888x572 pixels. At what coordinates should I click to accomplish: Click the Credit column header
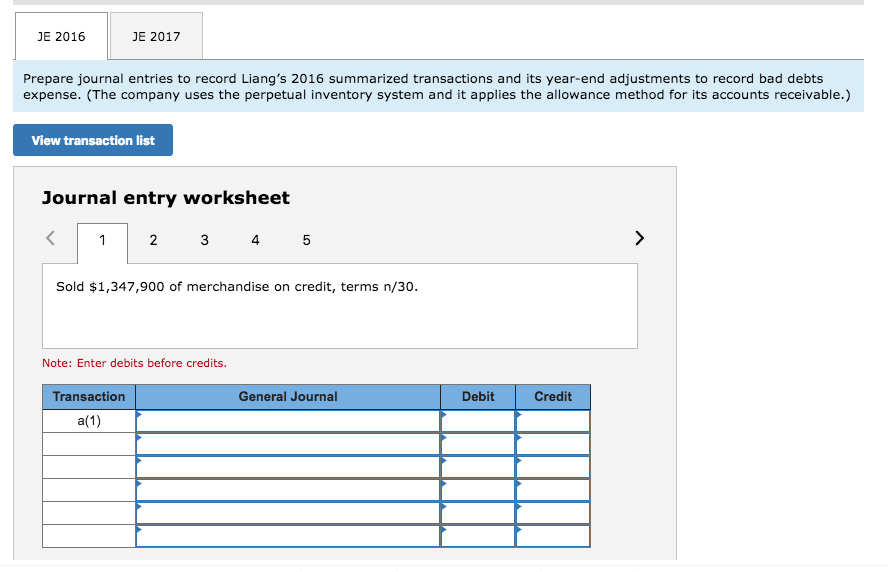click(x=553, y=396)
